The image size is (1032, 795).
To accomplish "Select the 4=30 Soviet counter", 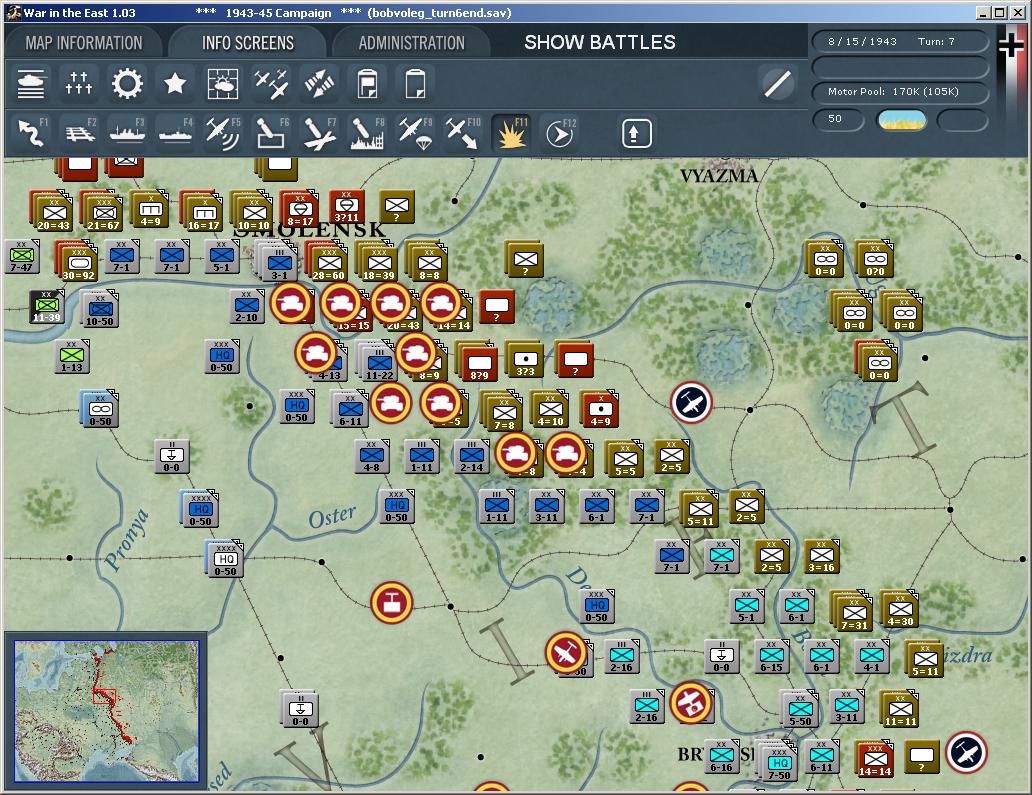I will pyautogui.click(x=900, y=609).
